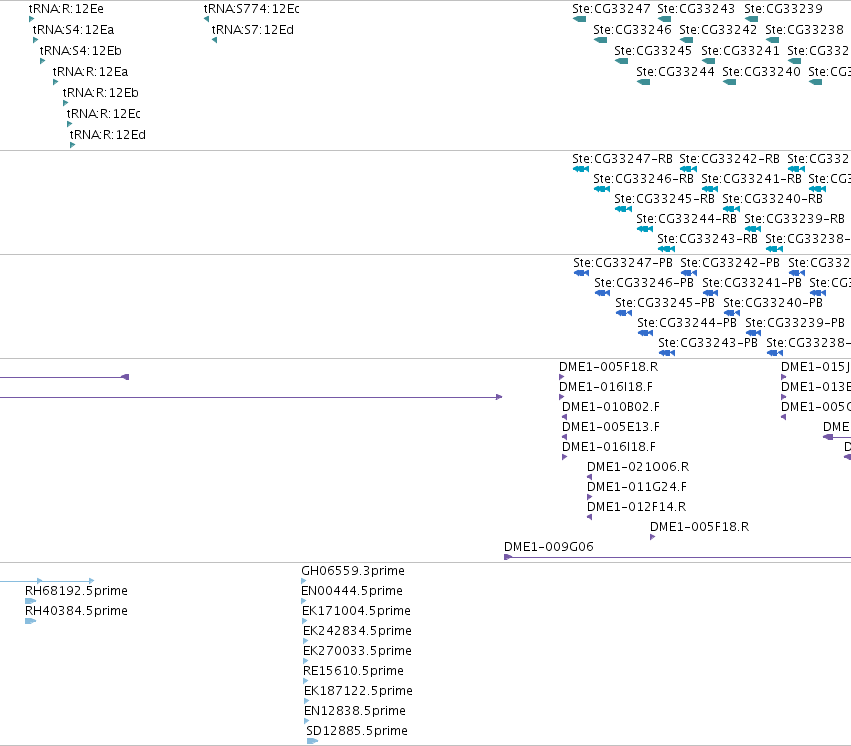Select gene label Ste:CG33247
This screenshot has width=851, height=746.
coord(611,9)
